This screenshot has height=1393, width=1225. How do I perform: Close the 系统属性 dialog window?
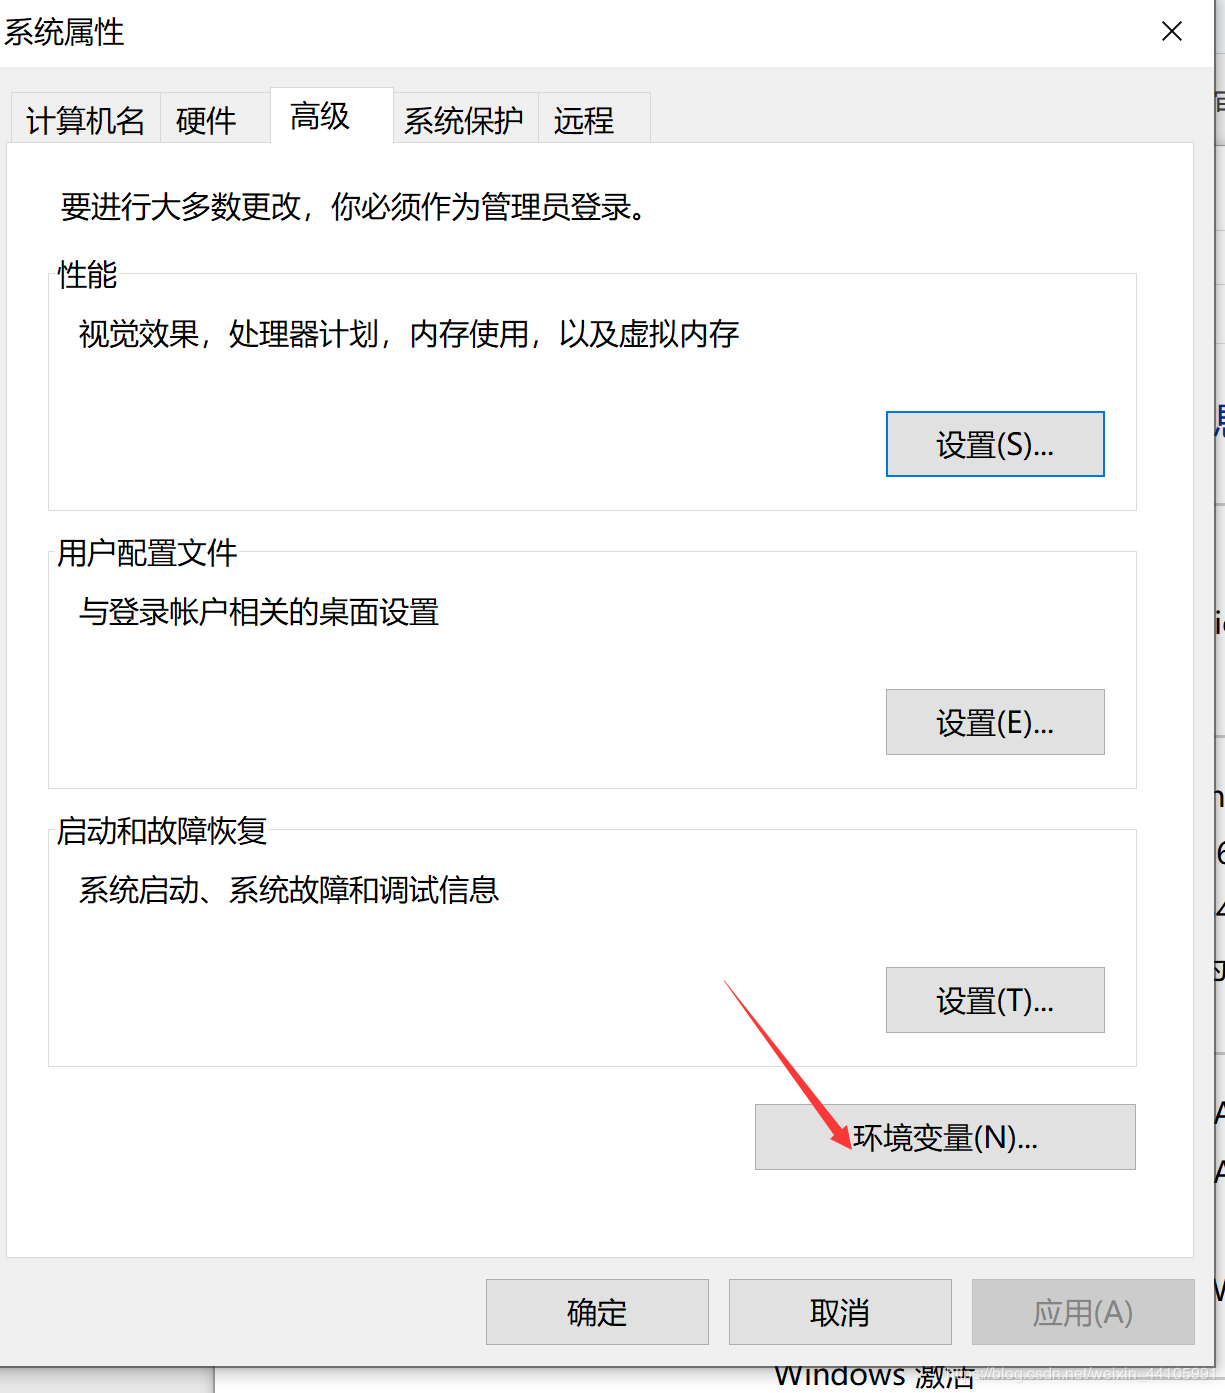[1172, 32]
